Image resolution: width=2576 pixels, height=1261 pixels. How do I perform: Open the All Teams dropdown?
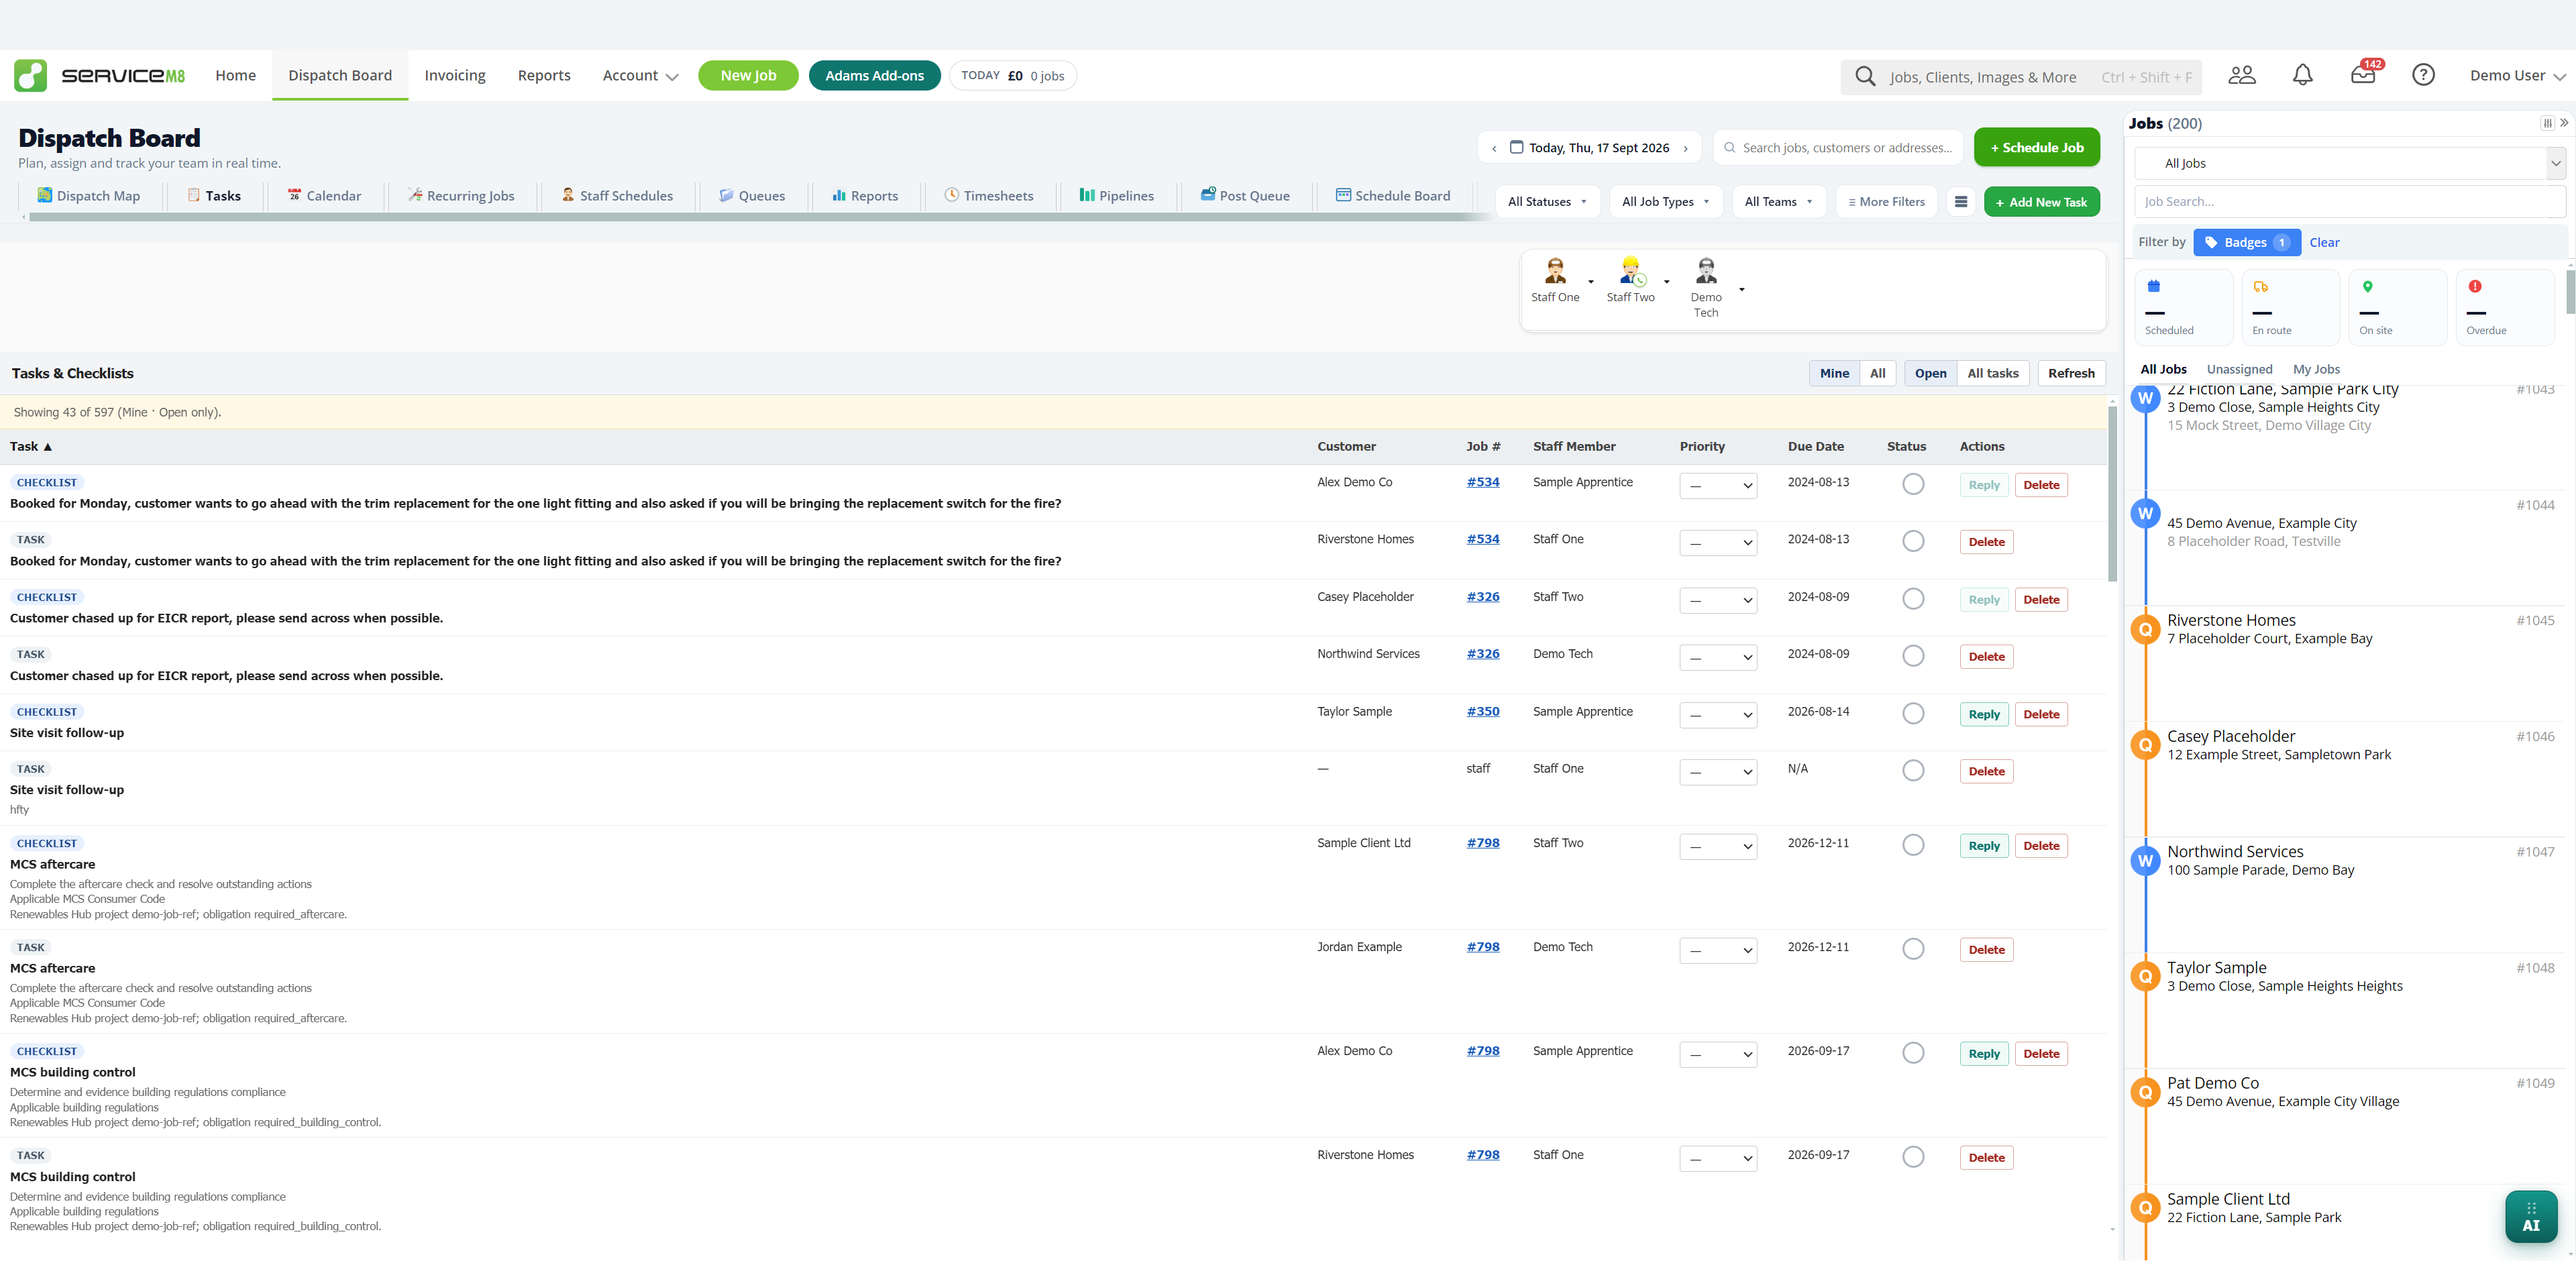[1778, 202]
